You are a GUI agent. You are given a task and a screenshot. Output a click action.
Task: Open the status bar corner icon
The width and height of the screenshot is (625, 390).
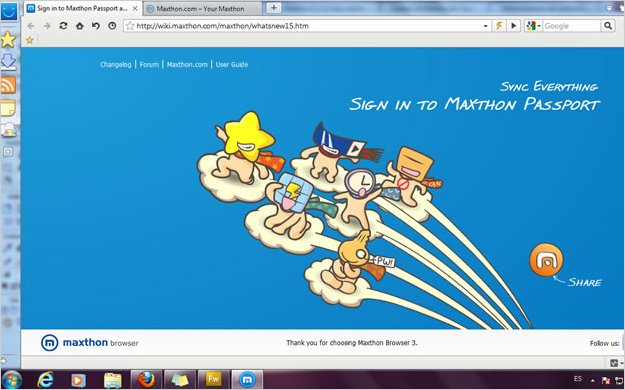tap(614, 363)
